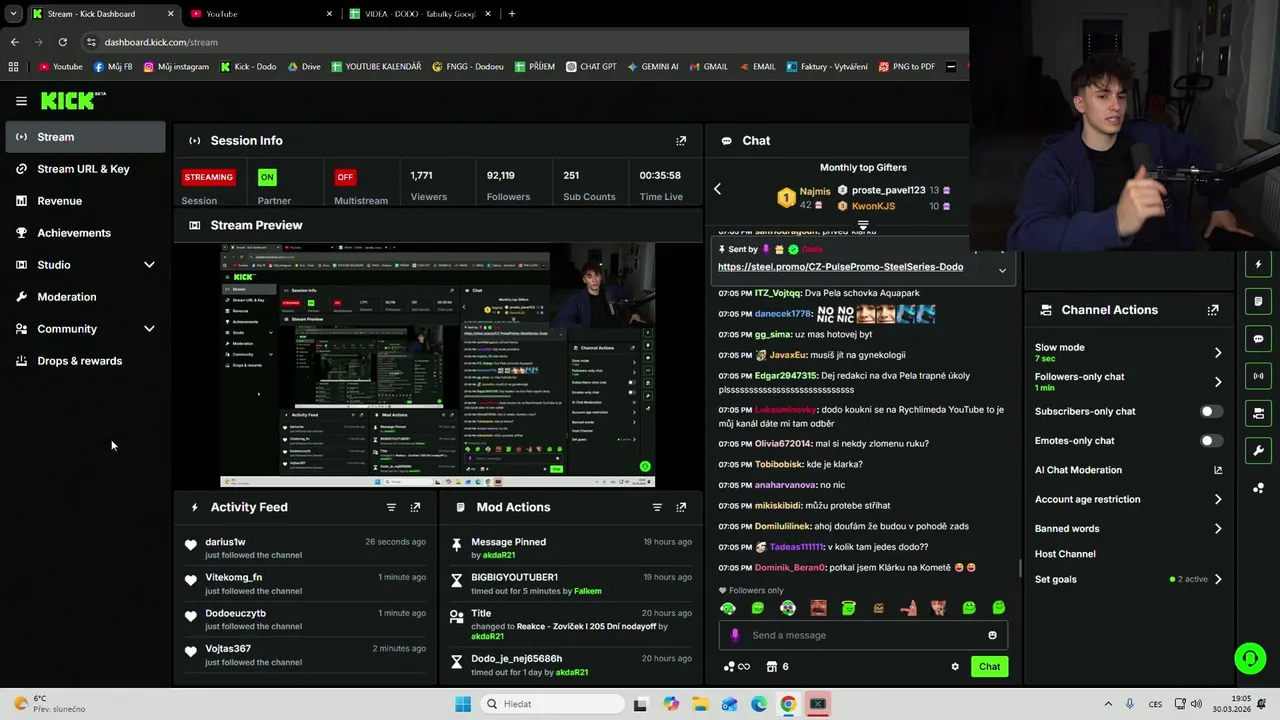This screenshot has height=720, width=1280.
Task: Open Banned words chevron
Action: point(1218,529)
